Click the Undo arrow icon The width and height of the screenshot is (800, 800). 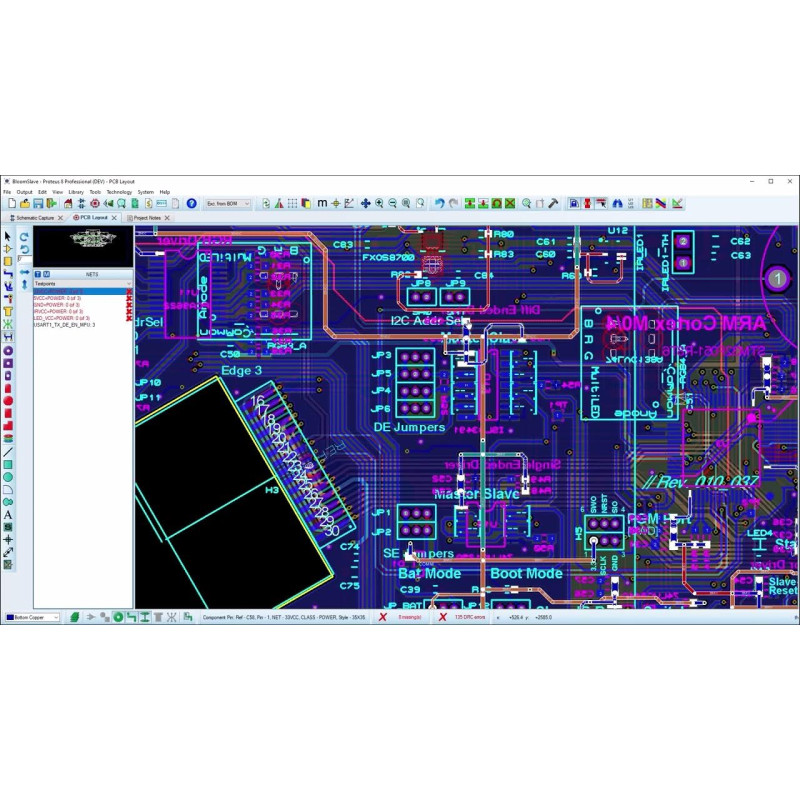coord(438,203)
